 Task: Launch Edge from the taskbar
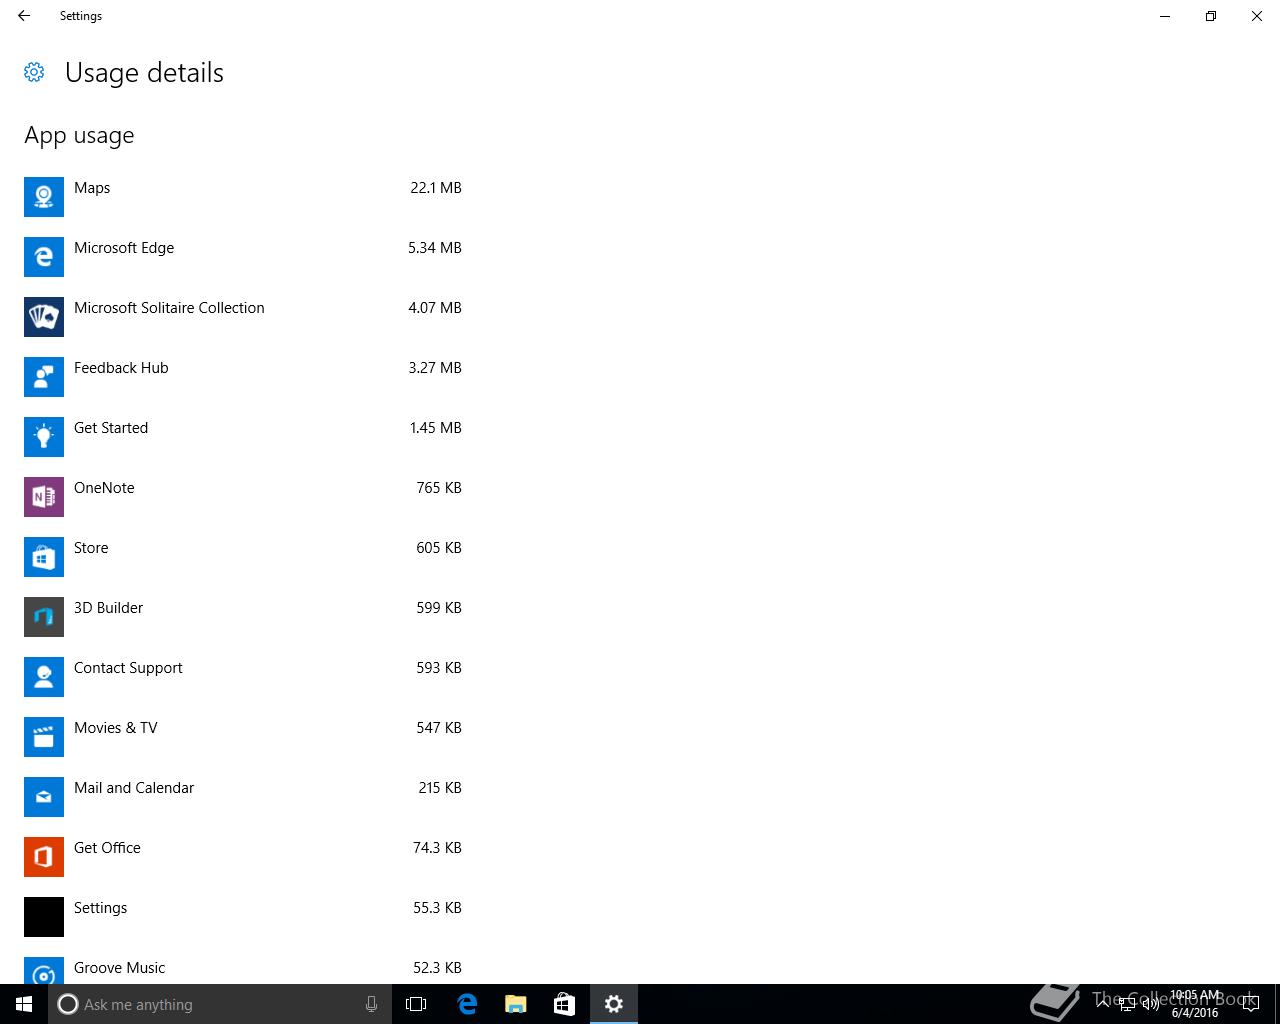click(x=467, y=1004)
